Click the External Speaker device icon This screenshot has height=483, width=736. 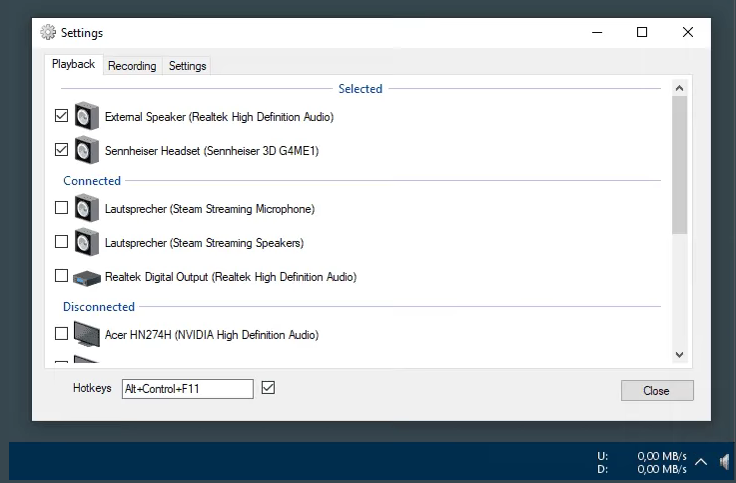pos(87,116)
